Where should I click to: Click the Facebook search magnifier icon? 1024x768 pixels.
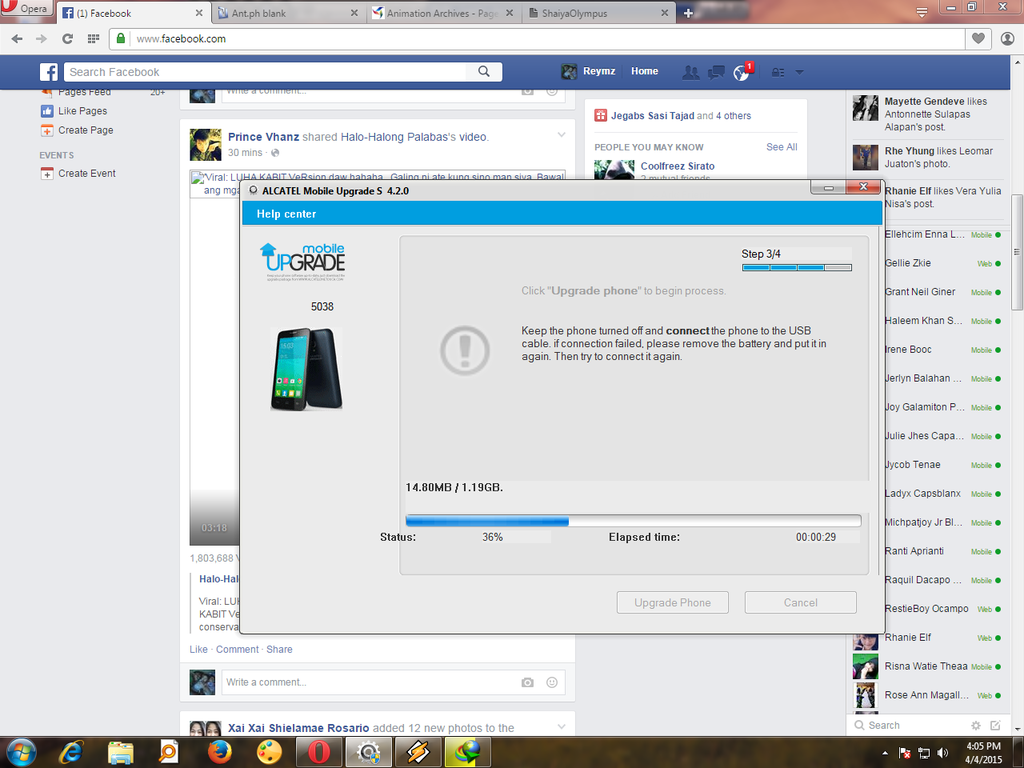[x=484, y=72]
